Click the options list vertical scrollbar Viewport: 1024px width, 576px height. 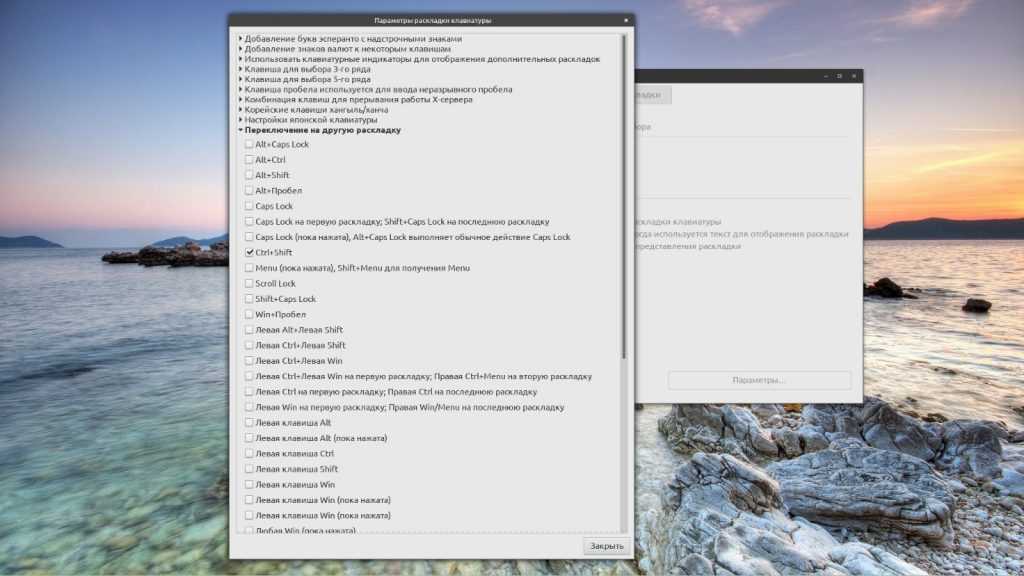(x=624, y=200)
